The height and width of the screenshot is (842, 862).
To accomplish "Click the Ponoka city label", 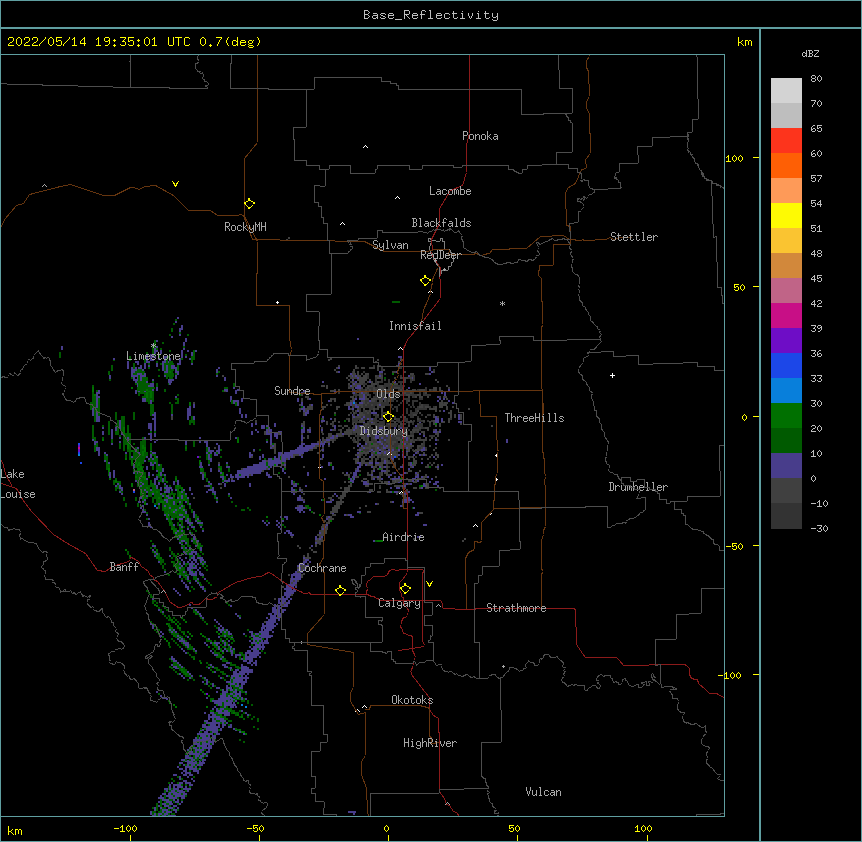I will point(480,136).
